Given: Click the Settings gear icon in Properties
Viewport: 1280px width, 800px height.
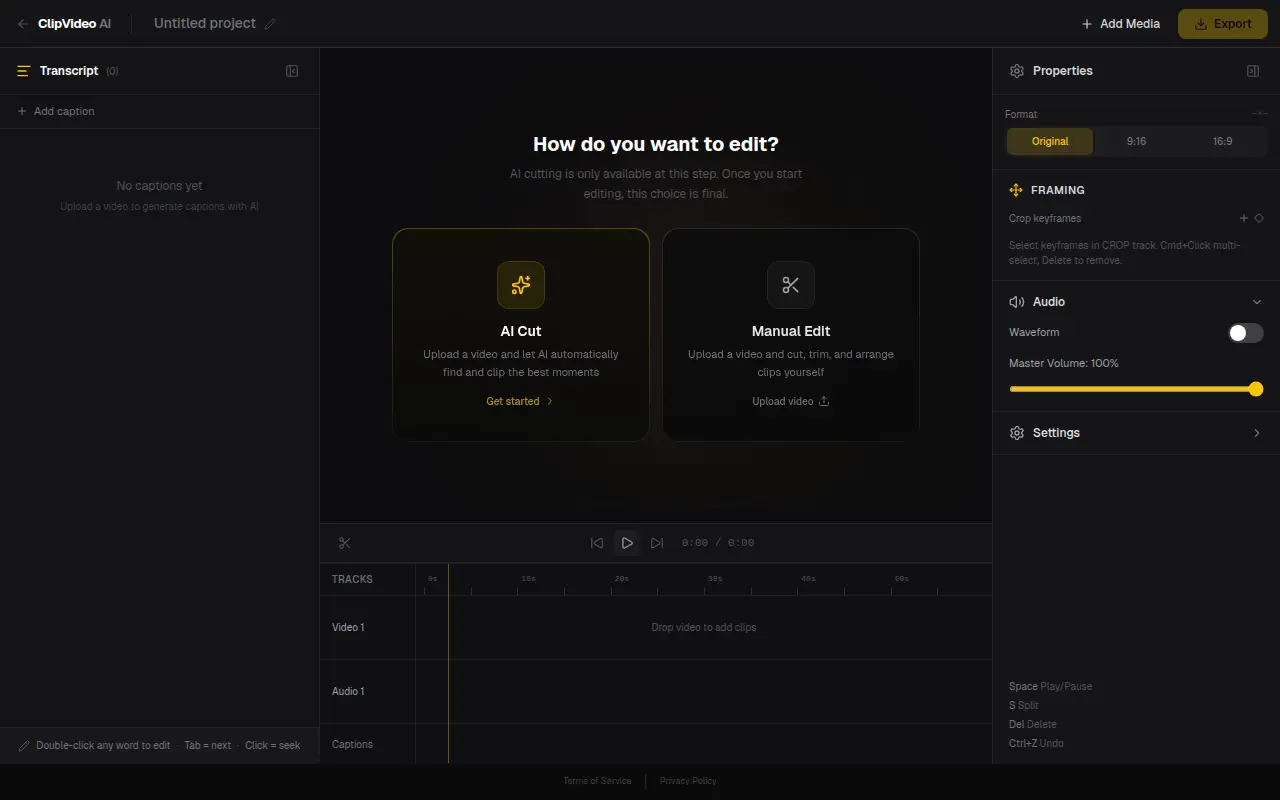Looking at the screenshot, I should (x=1017, y=433).
